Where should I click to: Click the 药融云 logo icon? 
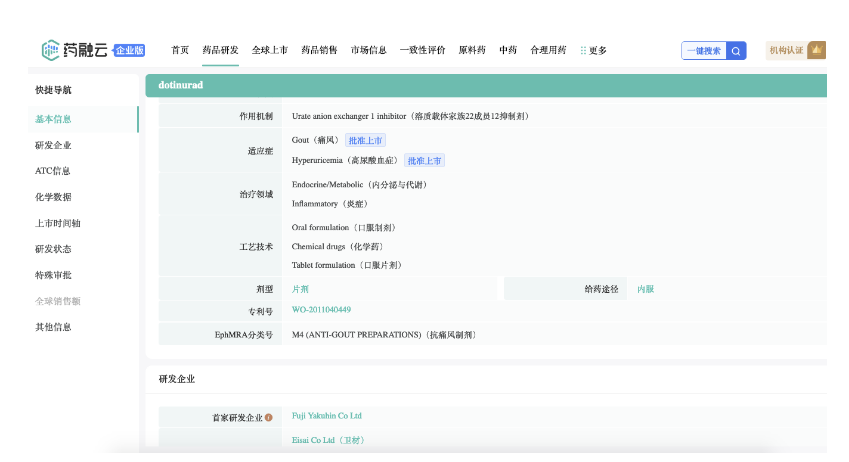[x=51, y=50]
